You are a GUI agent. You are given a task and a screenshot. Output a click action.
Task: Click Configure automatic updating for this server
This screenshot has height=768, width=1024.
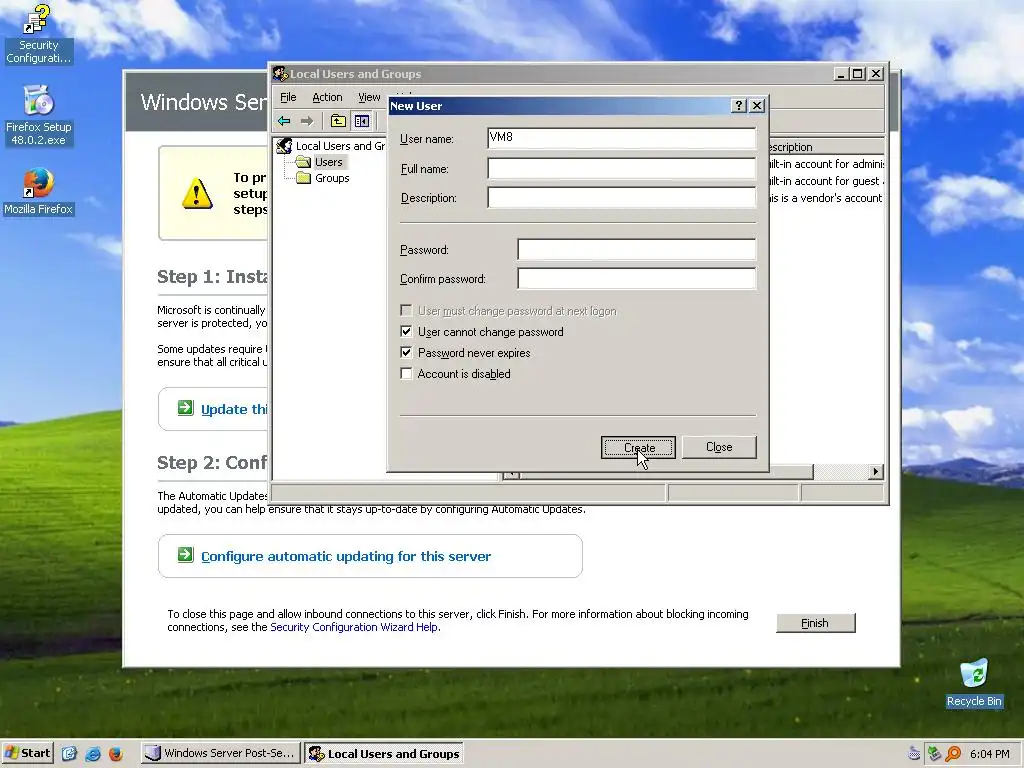coord(345,556)
